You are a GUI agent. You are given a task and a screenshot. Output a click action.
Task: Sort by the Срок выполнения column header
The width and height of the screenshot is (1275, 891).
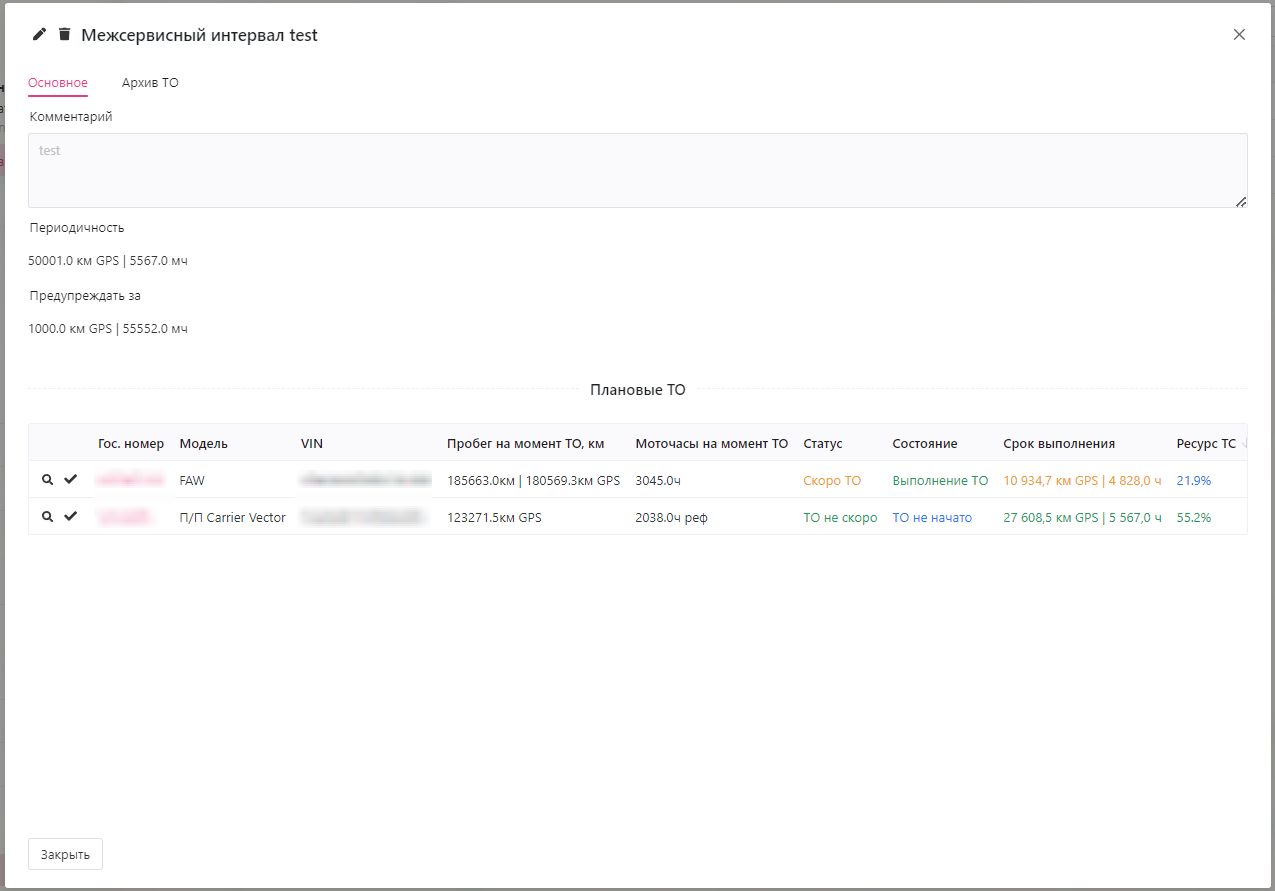(1059, 444)
